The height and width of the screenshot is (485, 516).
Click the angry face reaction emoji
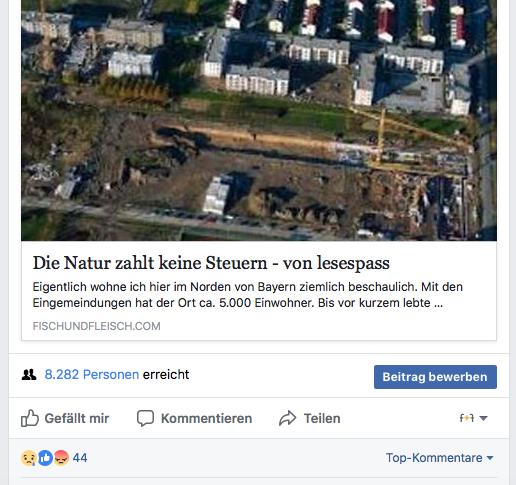61,458
